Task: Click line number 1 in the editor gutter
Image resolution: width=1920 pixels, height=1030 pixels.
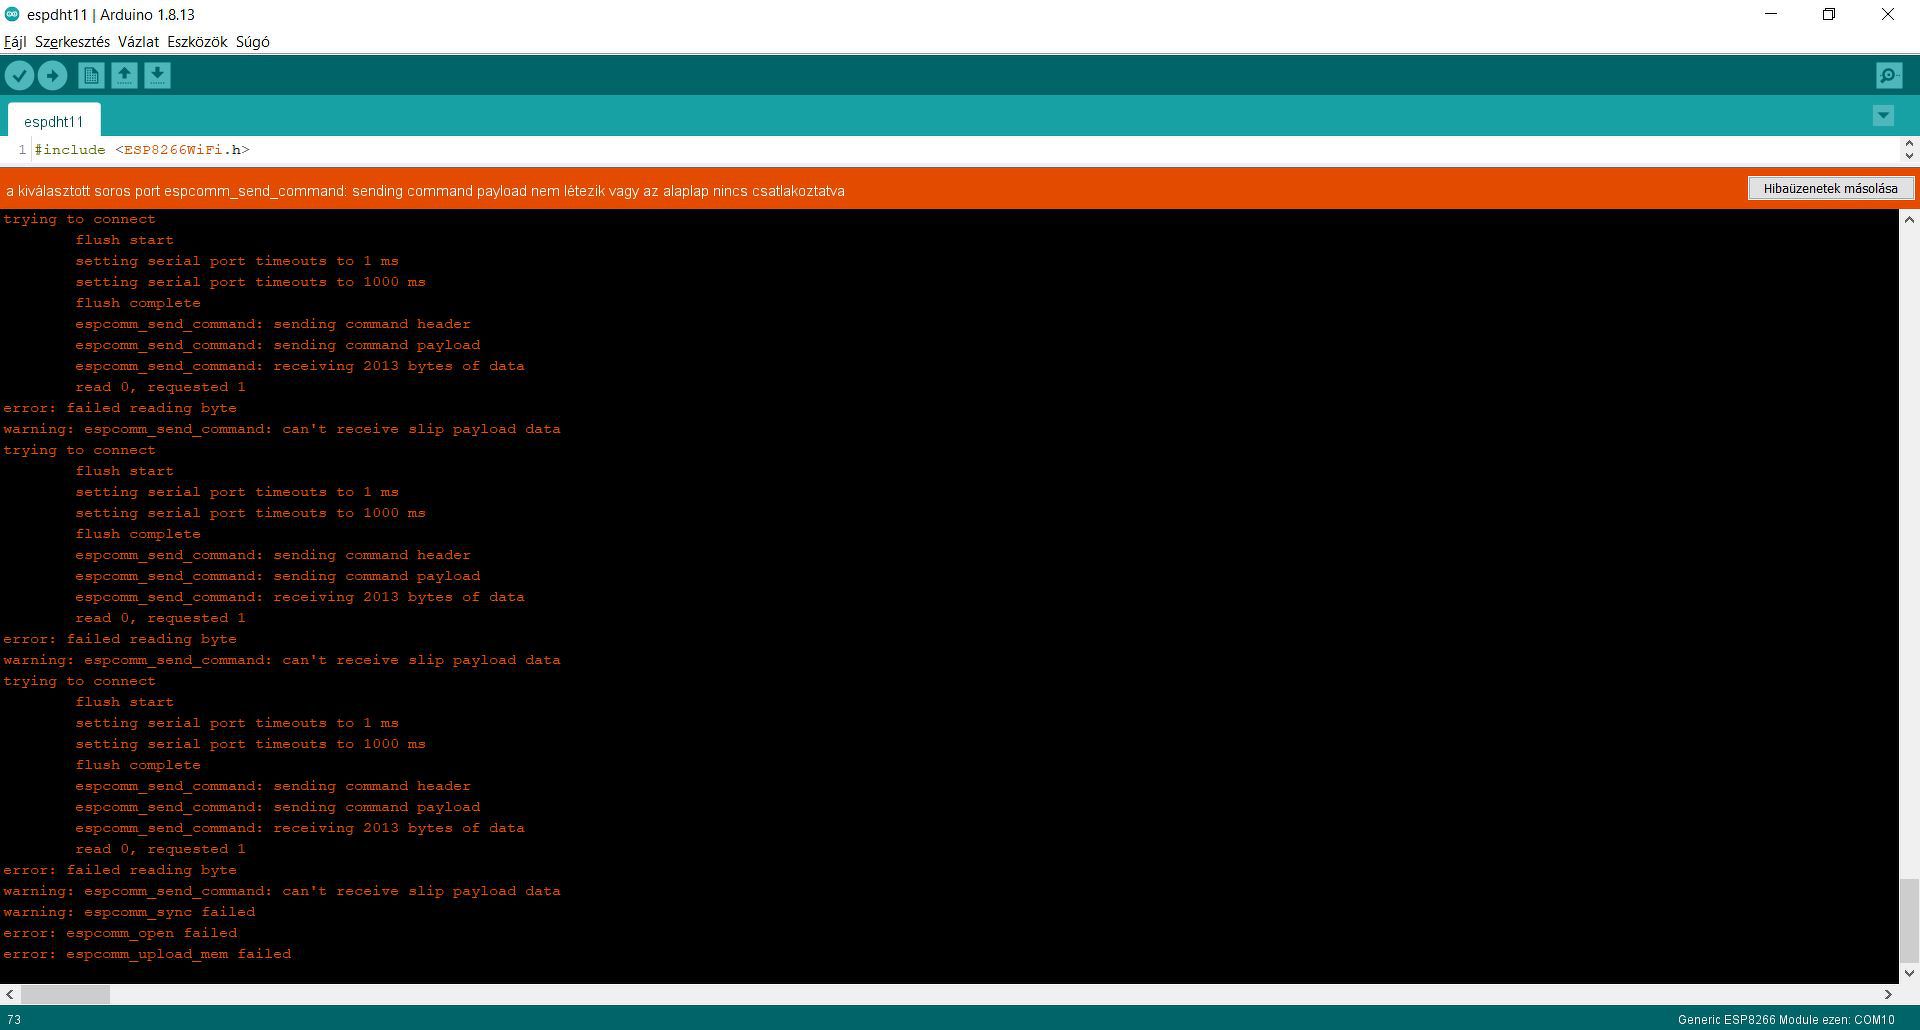Action: [22, 150]
